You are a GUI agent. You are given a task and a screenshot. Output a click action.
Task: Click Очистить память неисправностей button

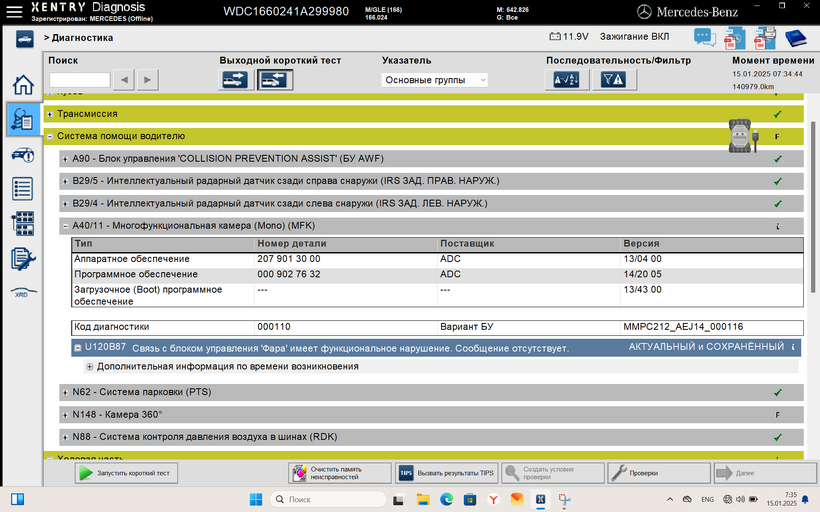pyautogui.click(x=339, y=473)
